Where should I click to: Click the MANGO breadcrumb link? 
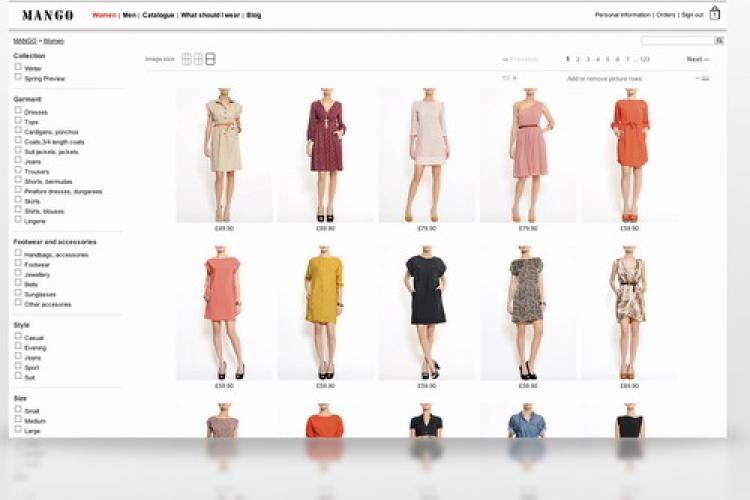click(25, 41)
